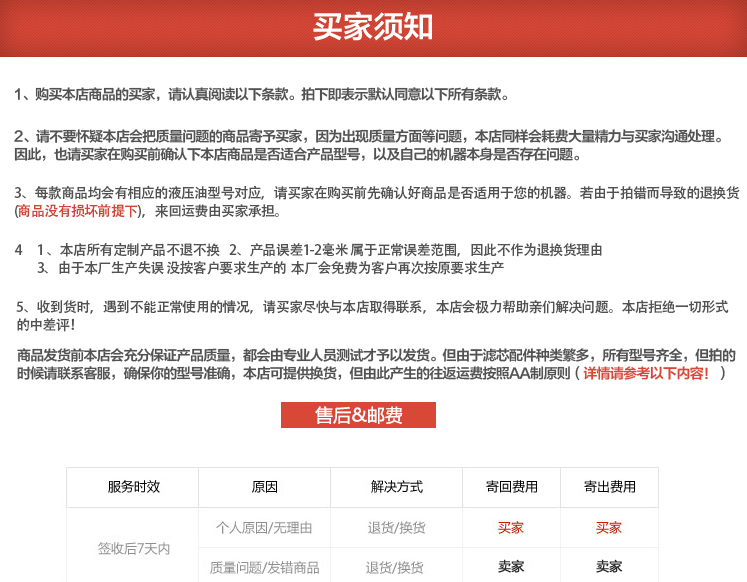The image size is (747, 582).
Task: Click the line 本店所有定制产品不退不换
Action: click(128, 250)
